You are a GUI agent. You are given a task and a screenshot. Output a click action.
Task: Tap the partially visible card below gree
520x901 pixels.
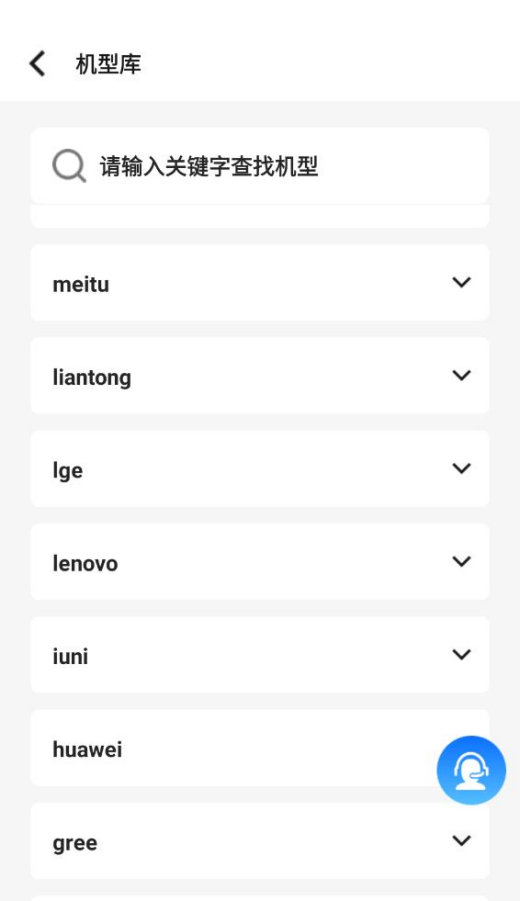point(260,898)
